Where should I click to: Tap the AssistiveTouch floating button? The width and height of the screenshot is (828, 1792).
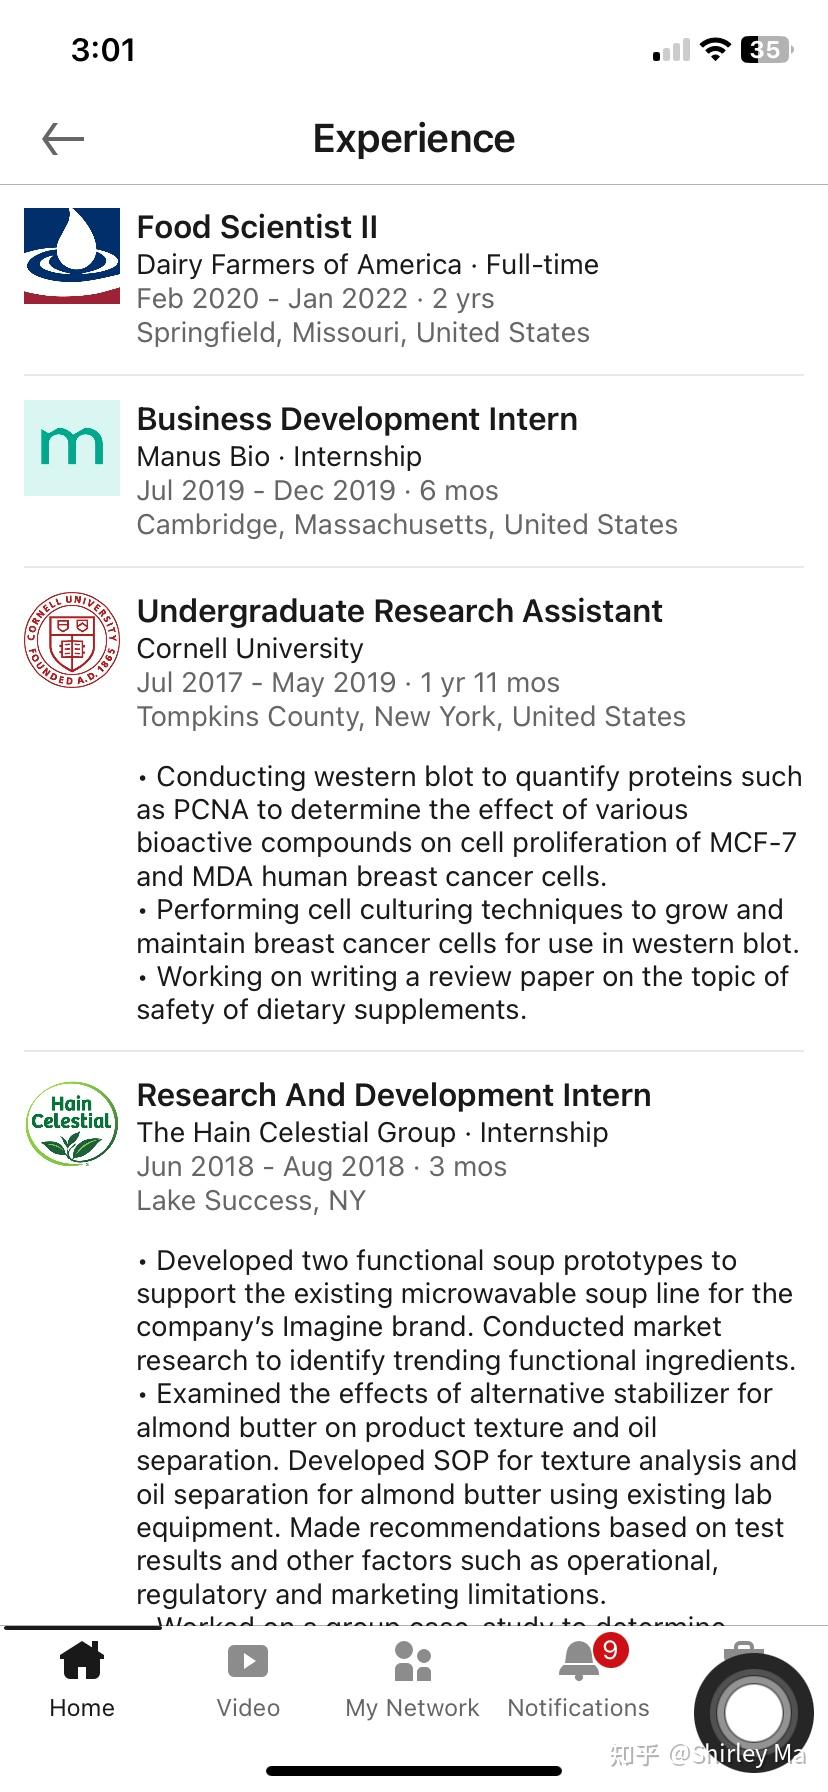753,1713
